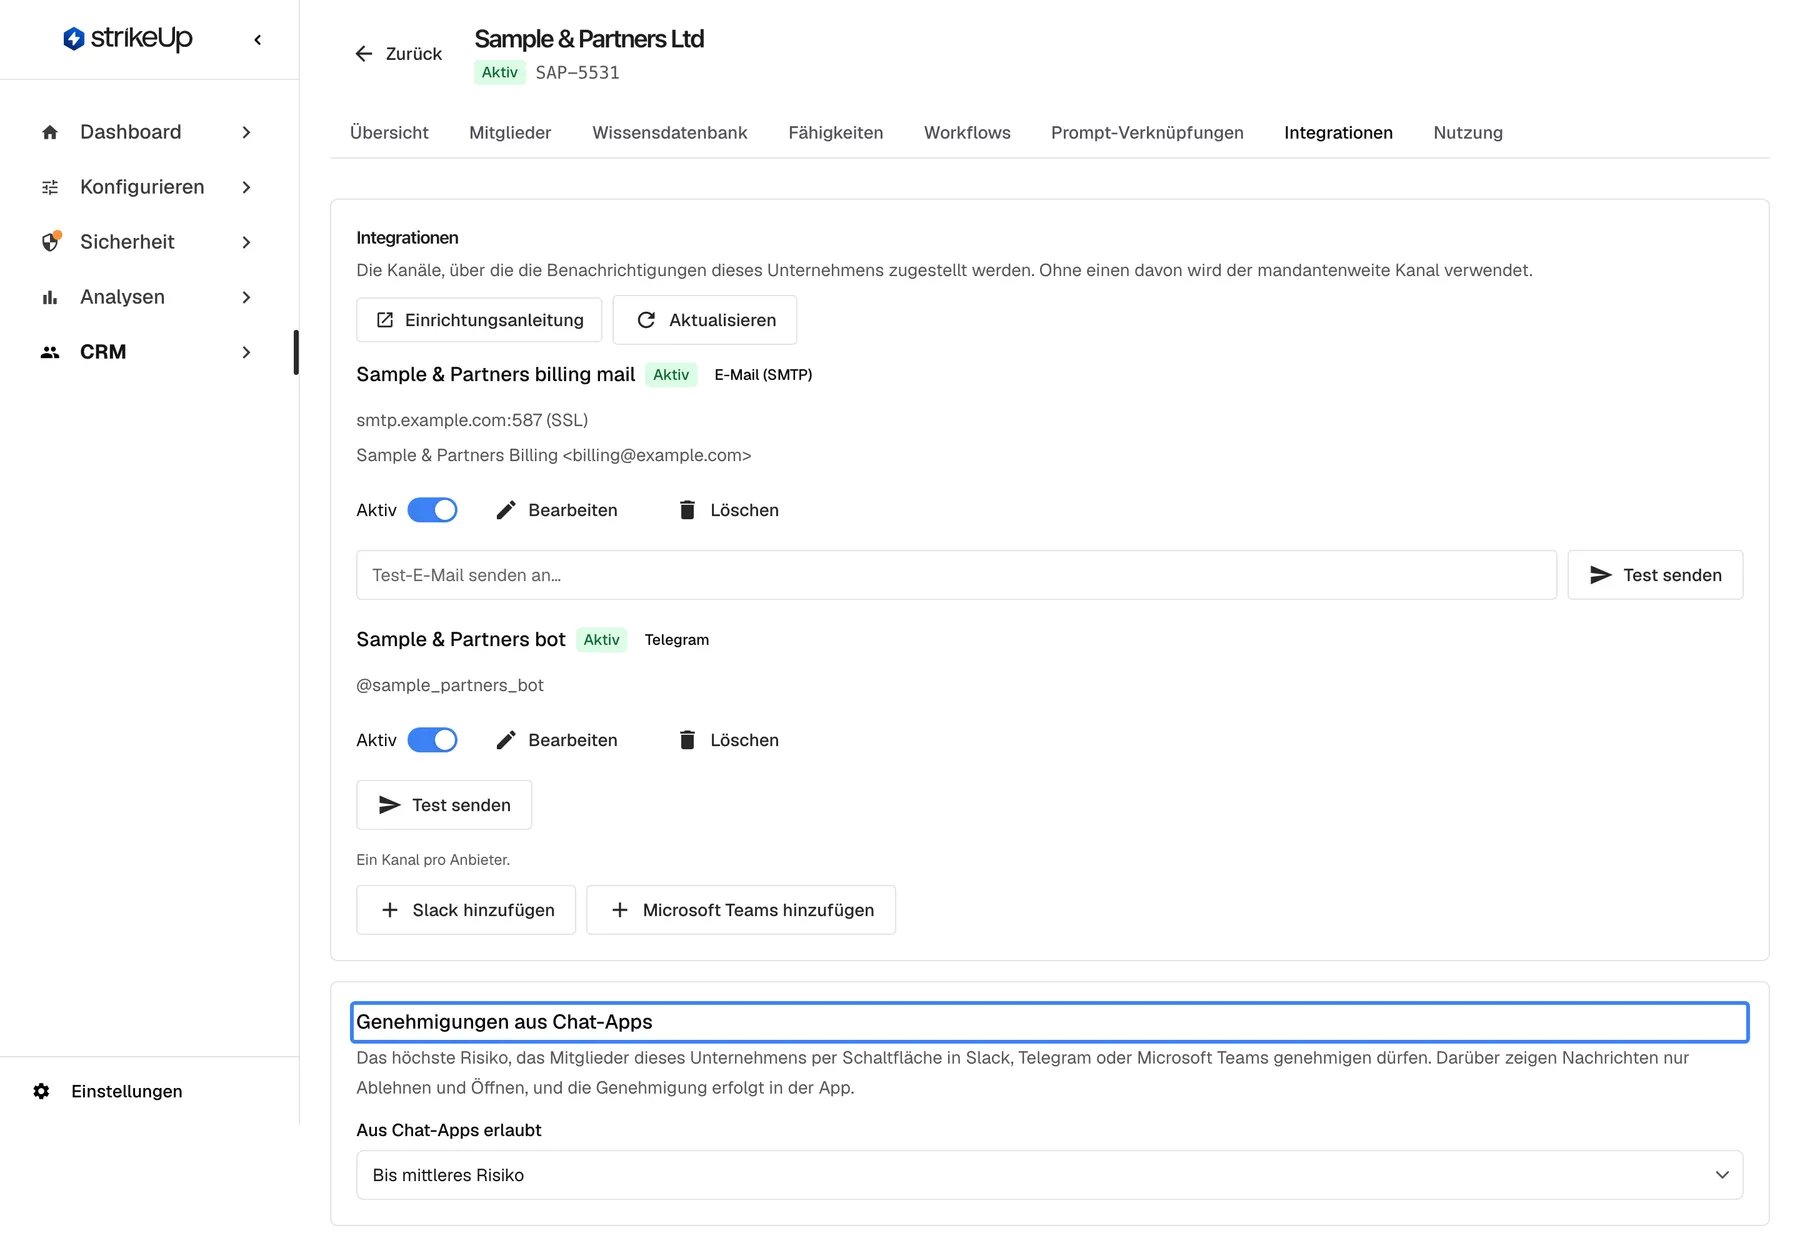The height and width of the screenshot is (1246, 1800).
Task: Switch to the Übersicht tab
Action: point(389,133)
